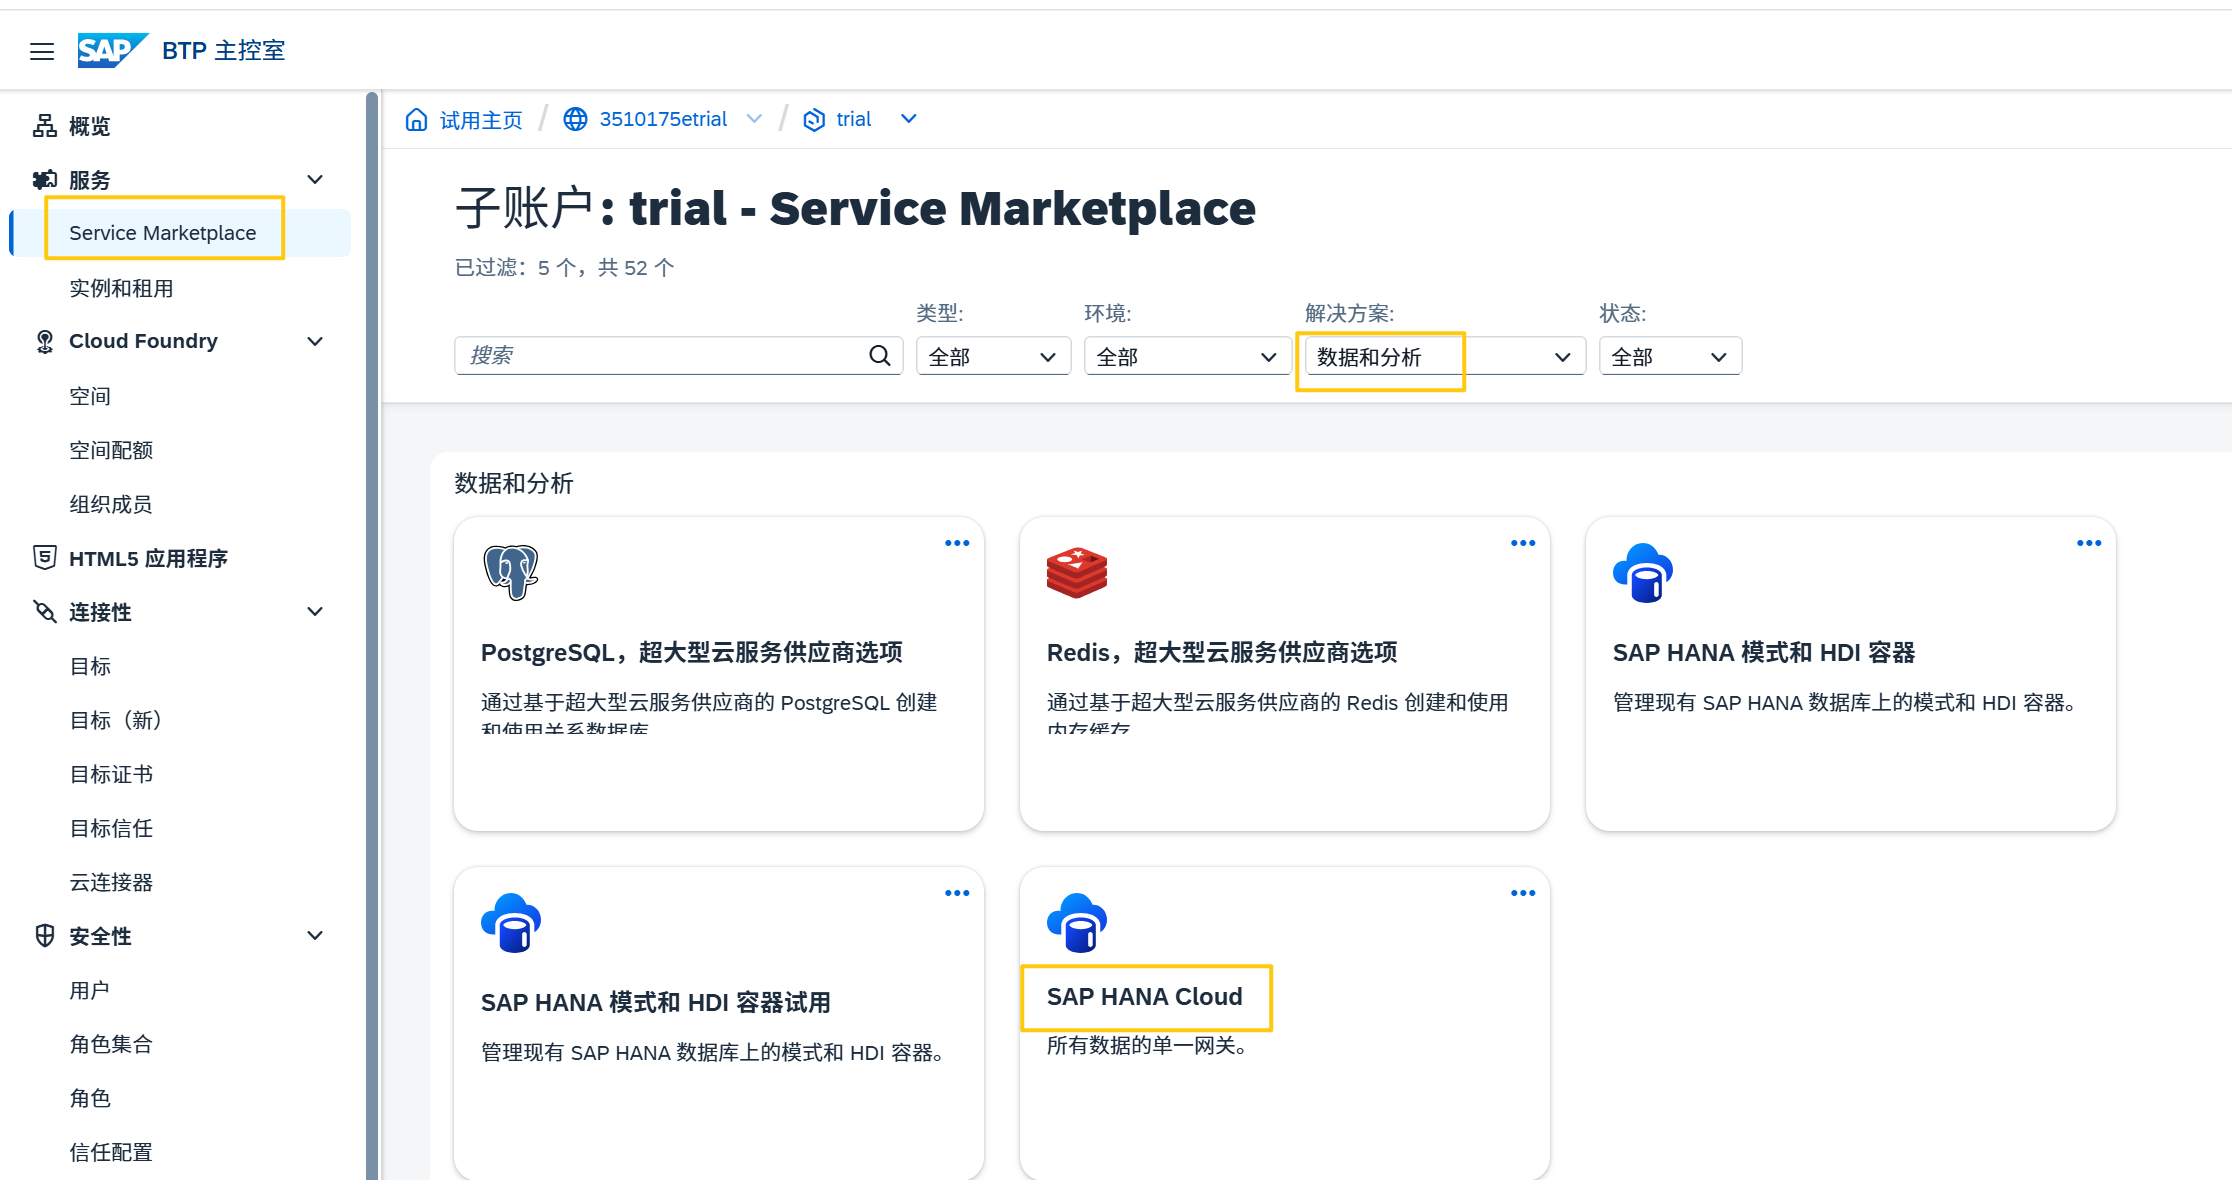The height and width of the screenshot is (1180, 2232).
Task: Click the PostgreSQL elephant logo
Action: click(x=511, y=572)
